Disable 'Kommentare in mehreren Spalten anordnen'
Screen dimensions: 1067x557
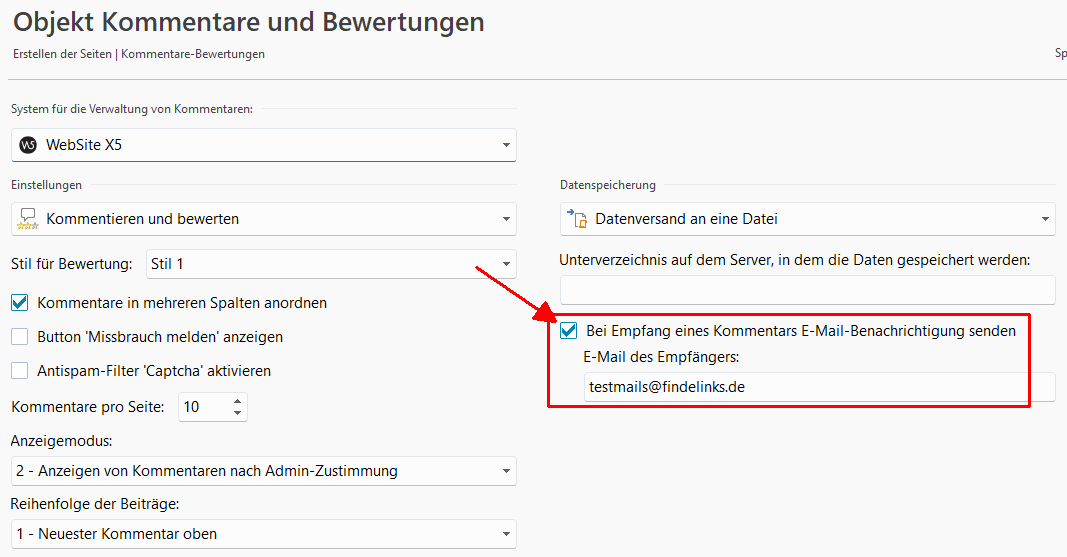pos(20,302)
